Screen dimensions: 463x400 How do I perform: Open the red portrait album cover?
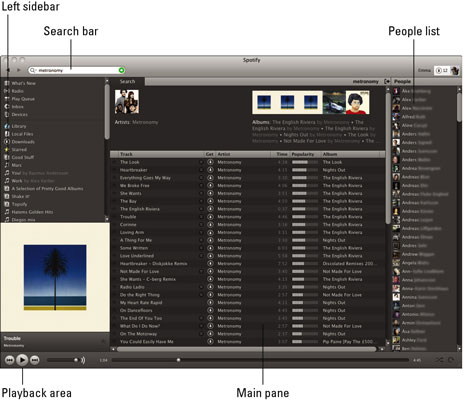[357, 102]
